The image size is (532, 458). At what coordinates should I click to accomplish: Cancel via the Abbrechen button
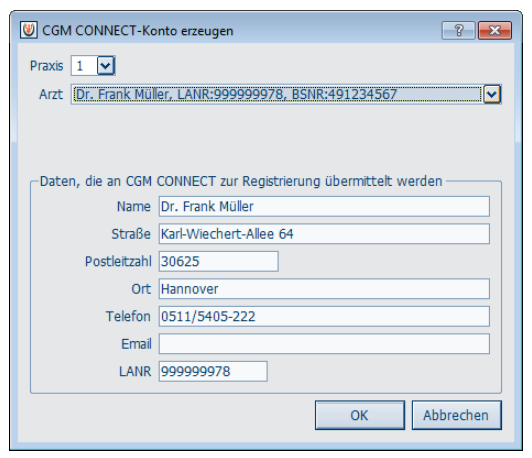[x=456, y=415]
